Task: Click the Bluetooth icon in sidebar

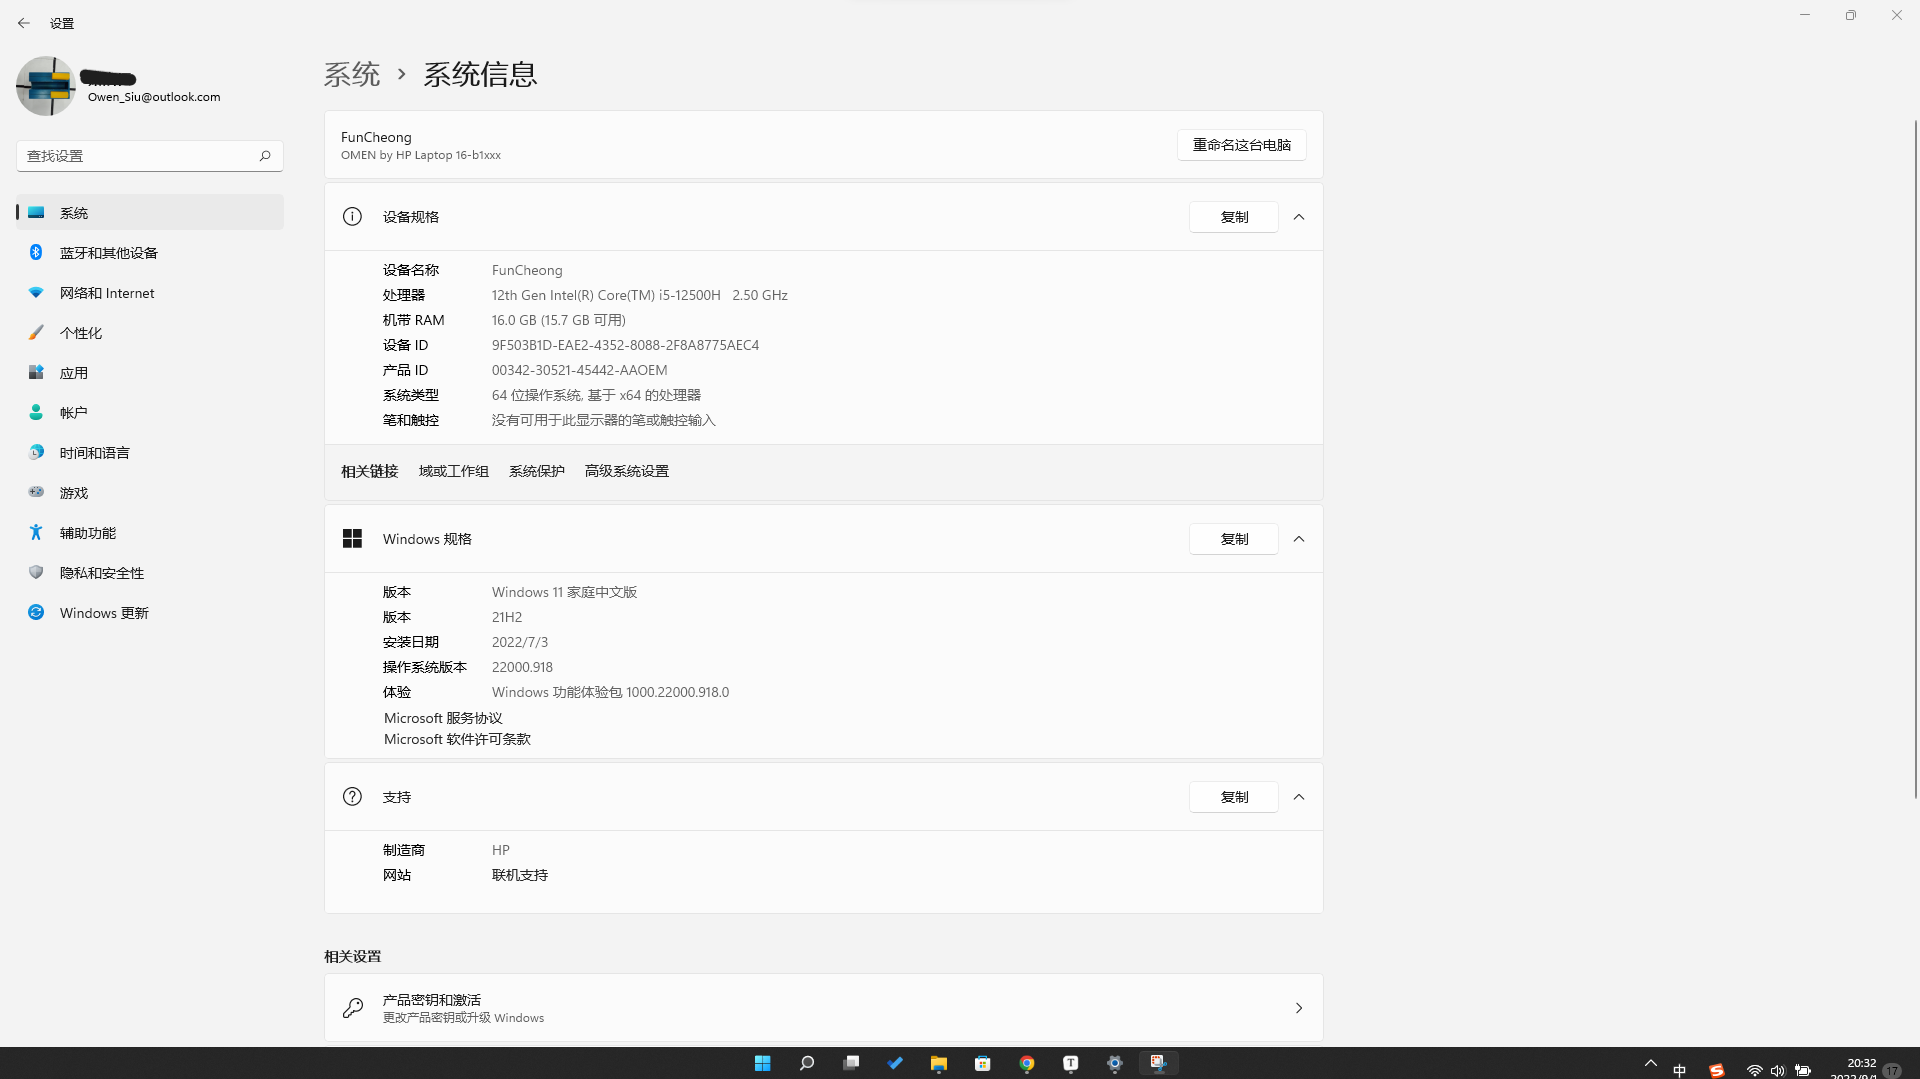Action: (36, 252)
